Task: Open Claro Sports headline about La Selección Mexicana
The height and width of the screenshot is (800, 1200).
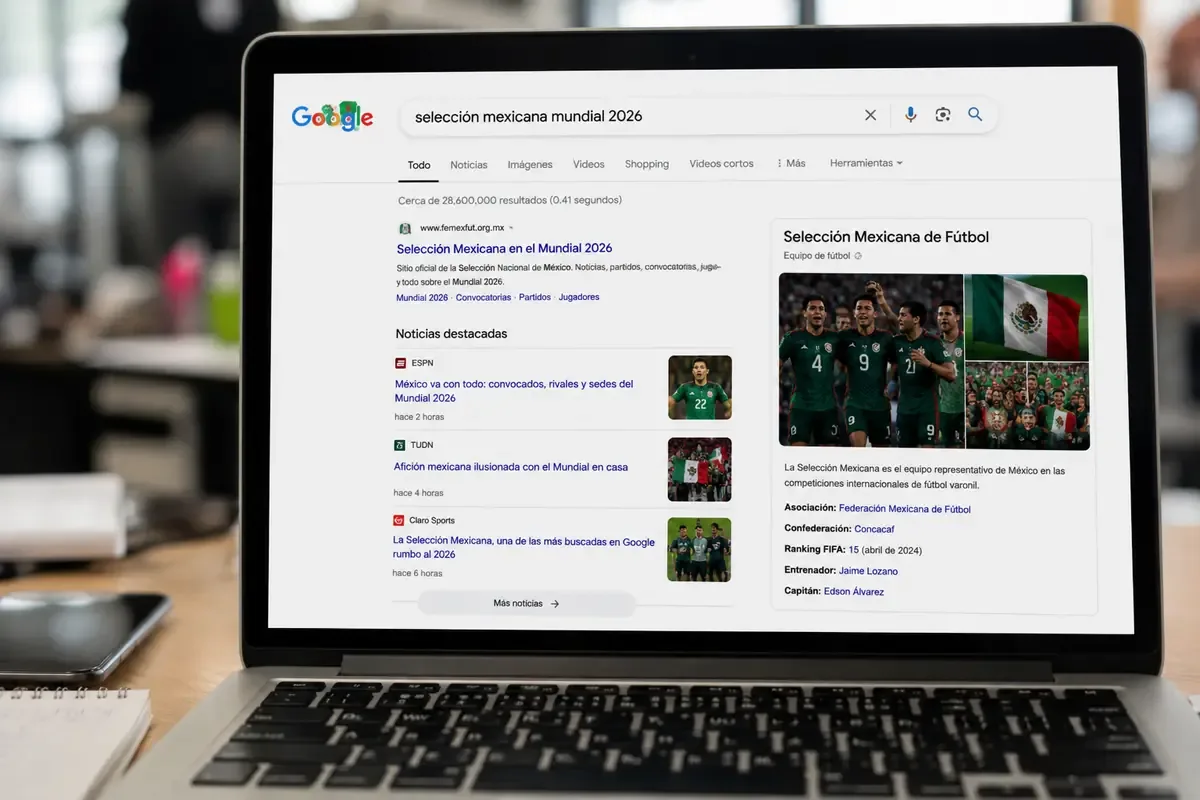Action: (x=524, y=548)
